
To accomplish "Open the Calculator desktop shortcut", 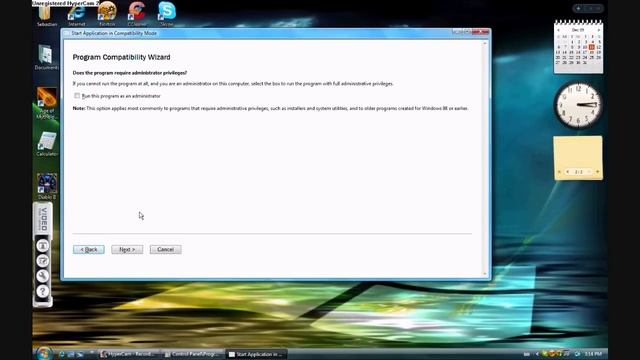I will [47, 144].
